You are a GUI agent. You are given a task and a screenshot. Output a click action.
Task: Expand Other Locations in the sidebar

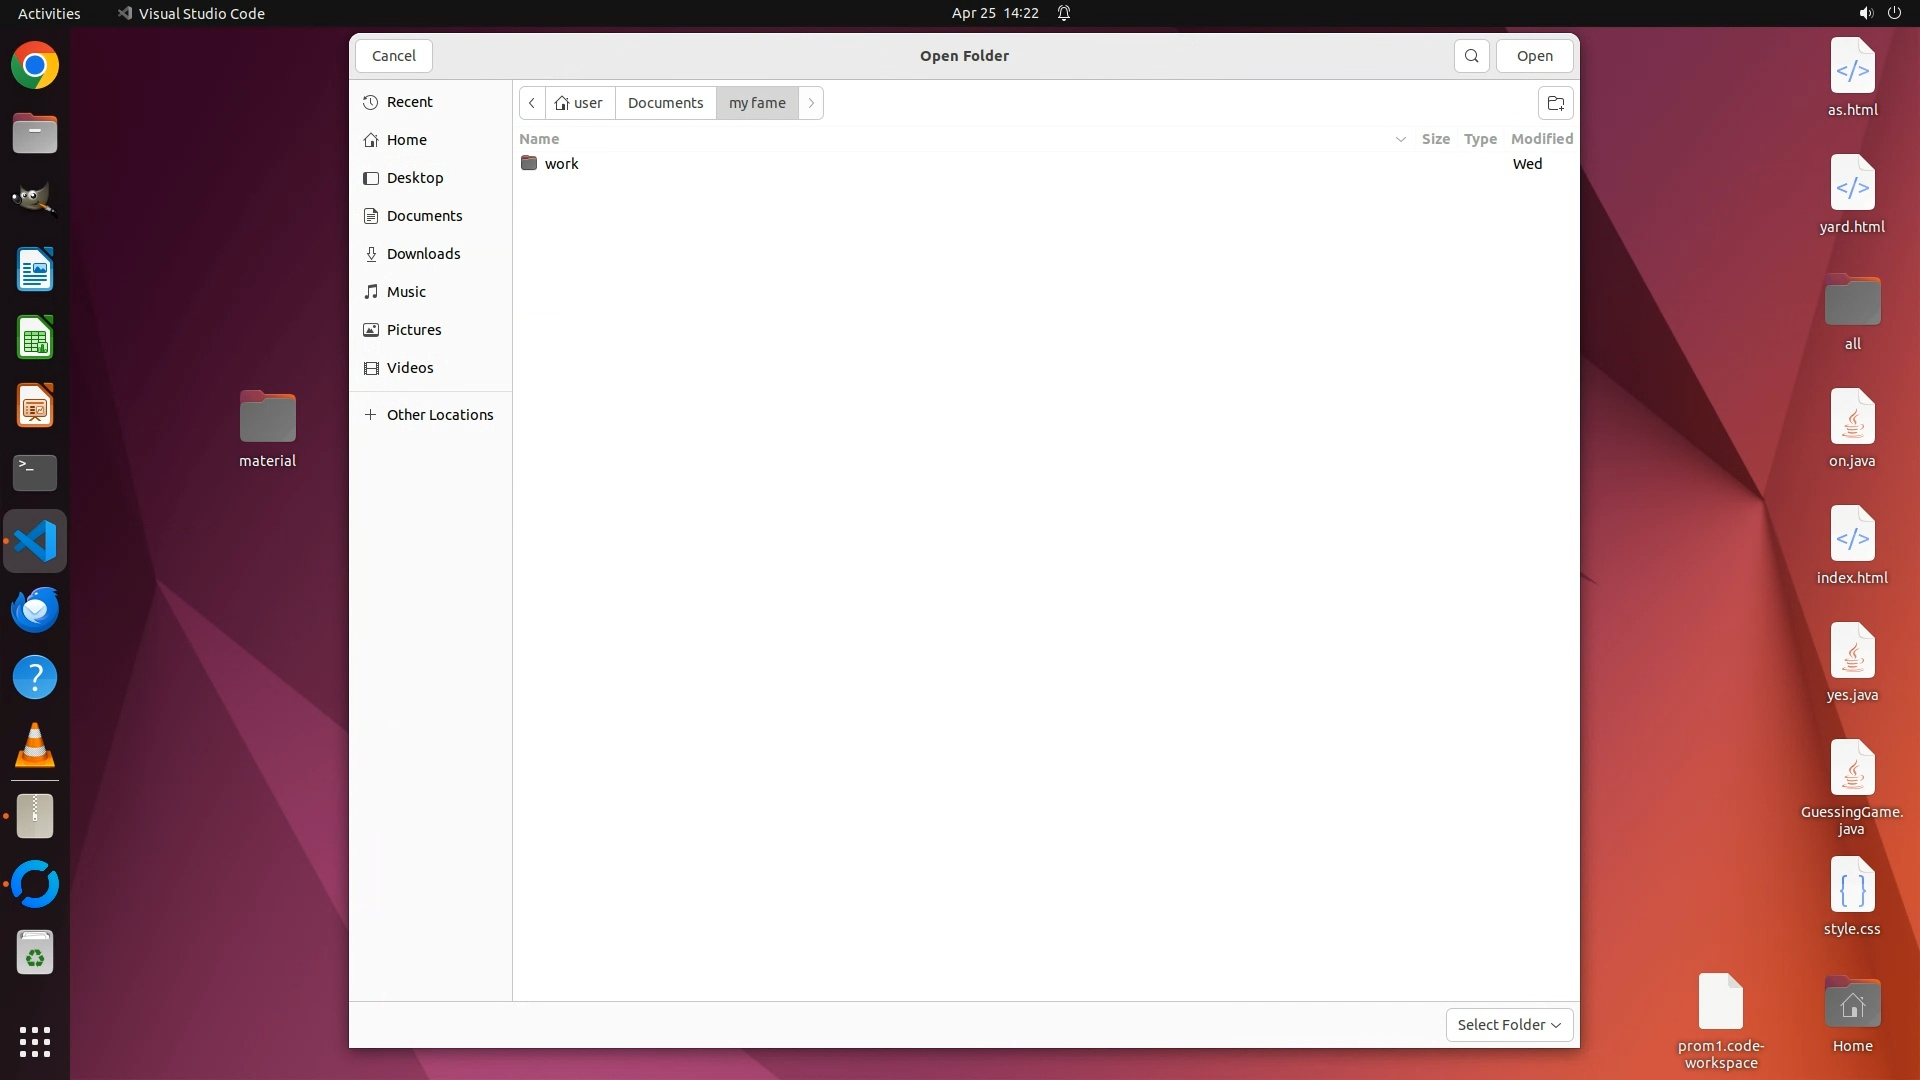coord(439,415)
